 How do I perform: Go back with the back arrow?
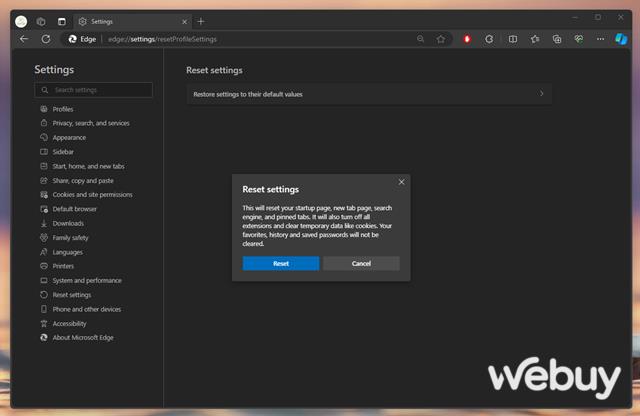click(24, 39)
